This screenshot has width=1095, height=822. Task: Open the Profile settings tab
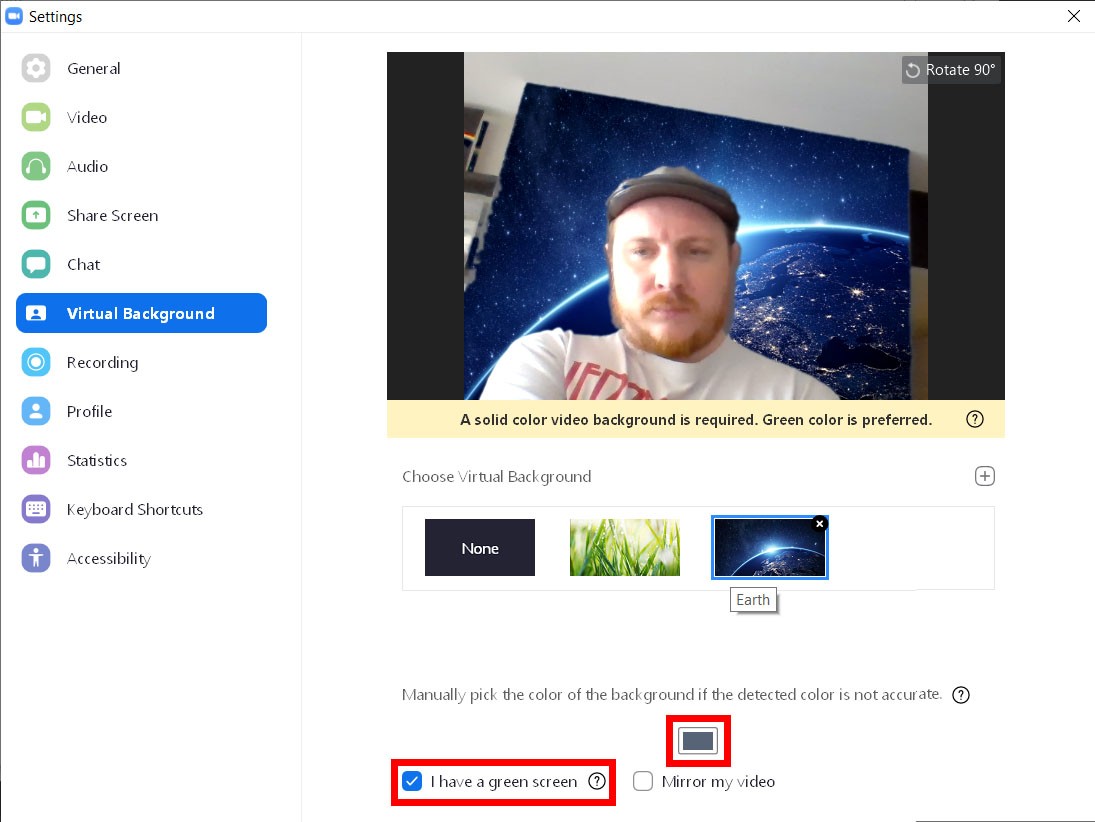pyautogui.click(x=89, y=411)
